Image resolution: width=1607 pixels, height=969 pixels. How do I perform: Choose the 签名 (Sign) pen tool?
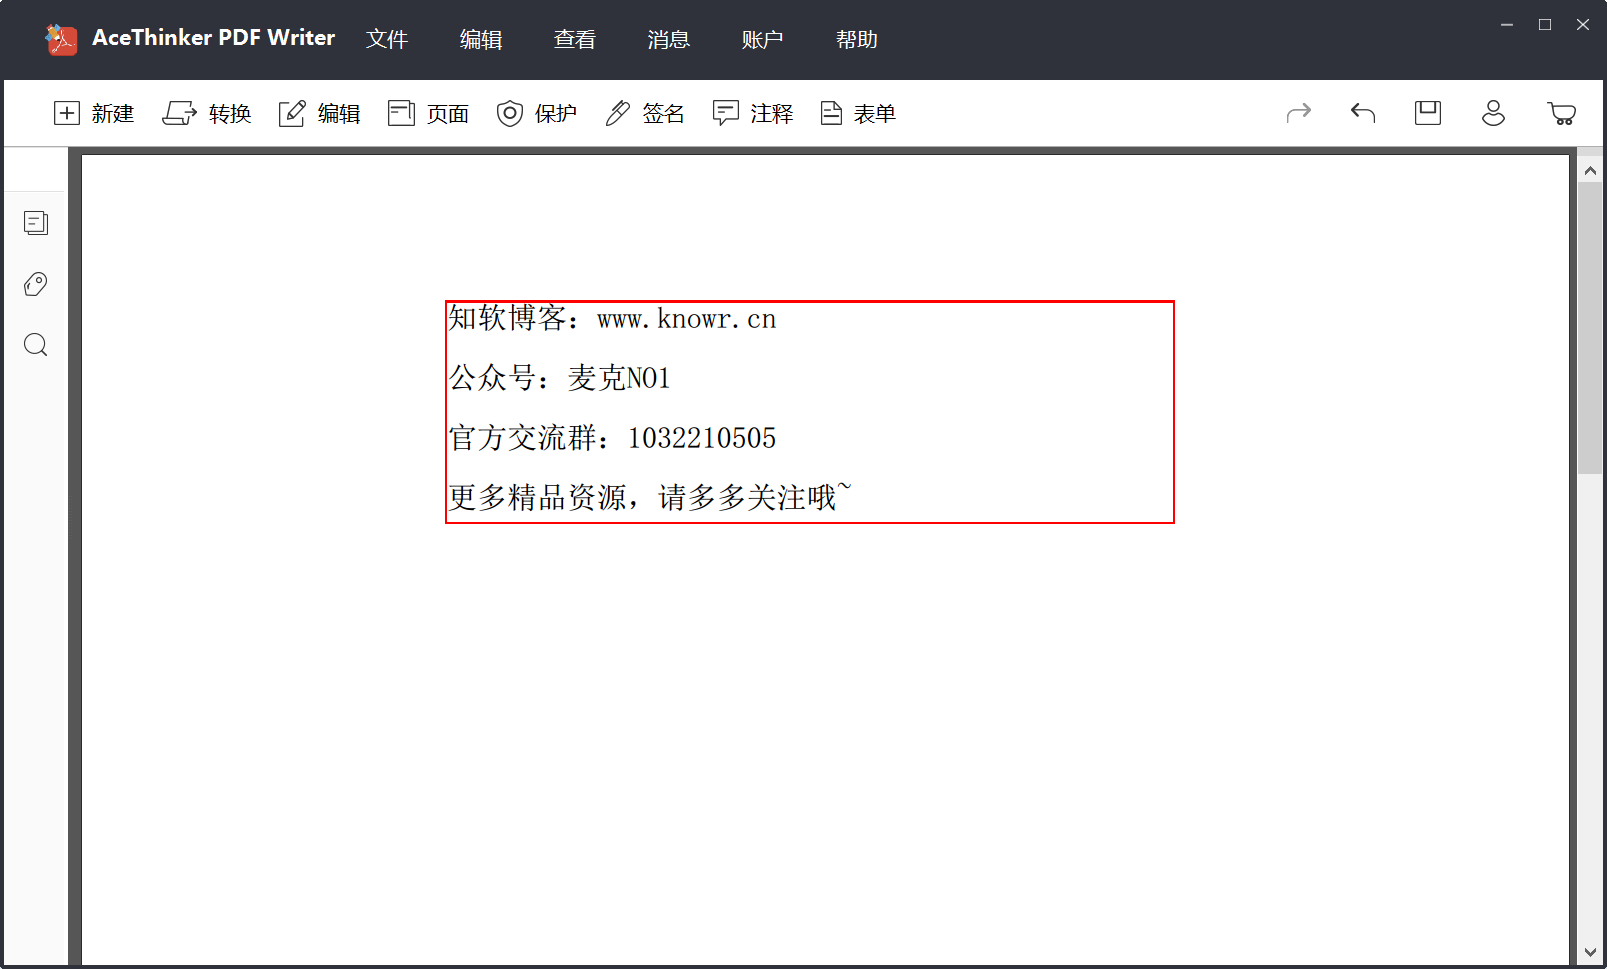click(x=645, y=113)
